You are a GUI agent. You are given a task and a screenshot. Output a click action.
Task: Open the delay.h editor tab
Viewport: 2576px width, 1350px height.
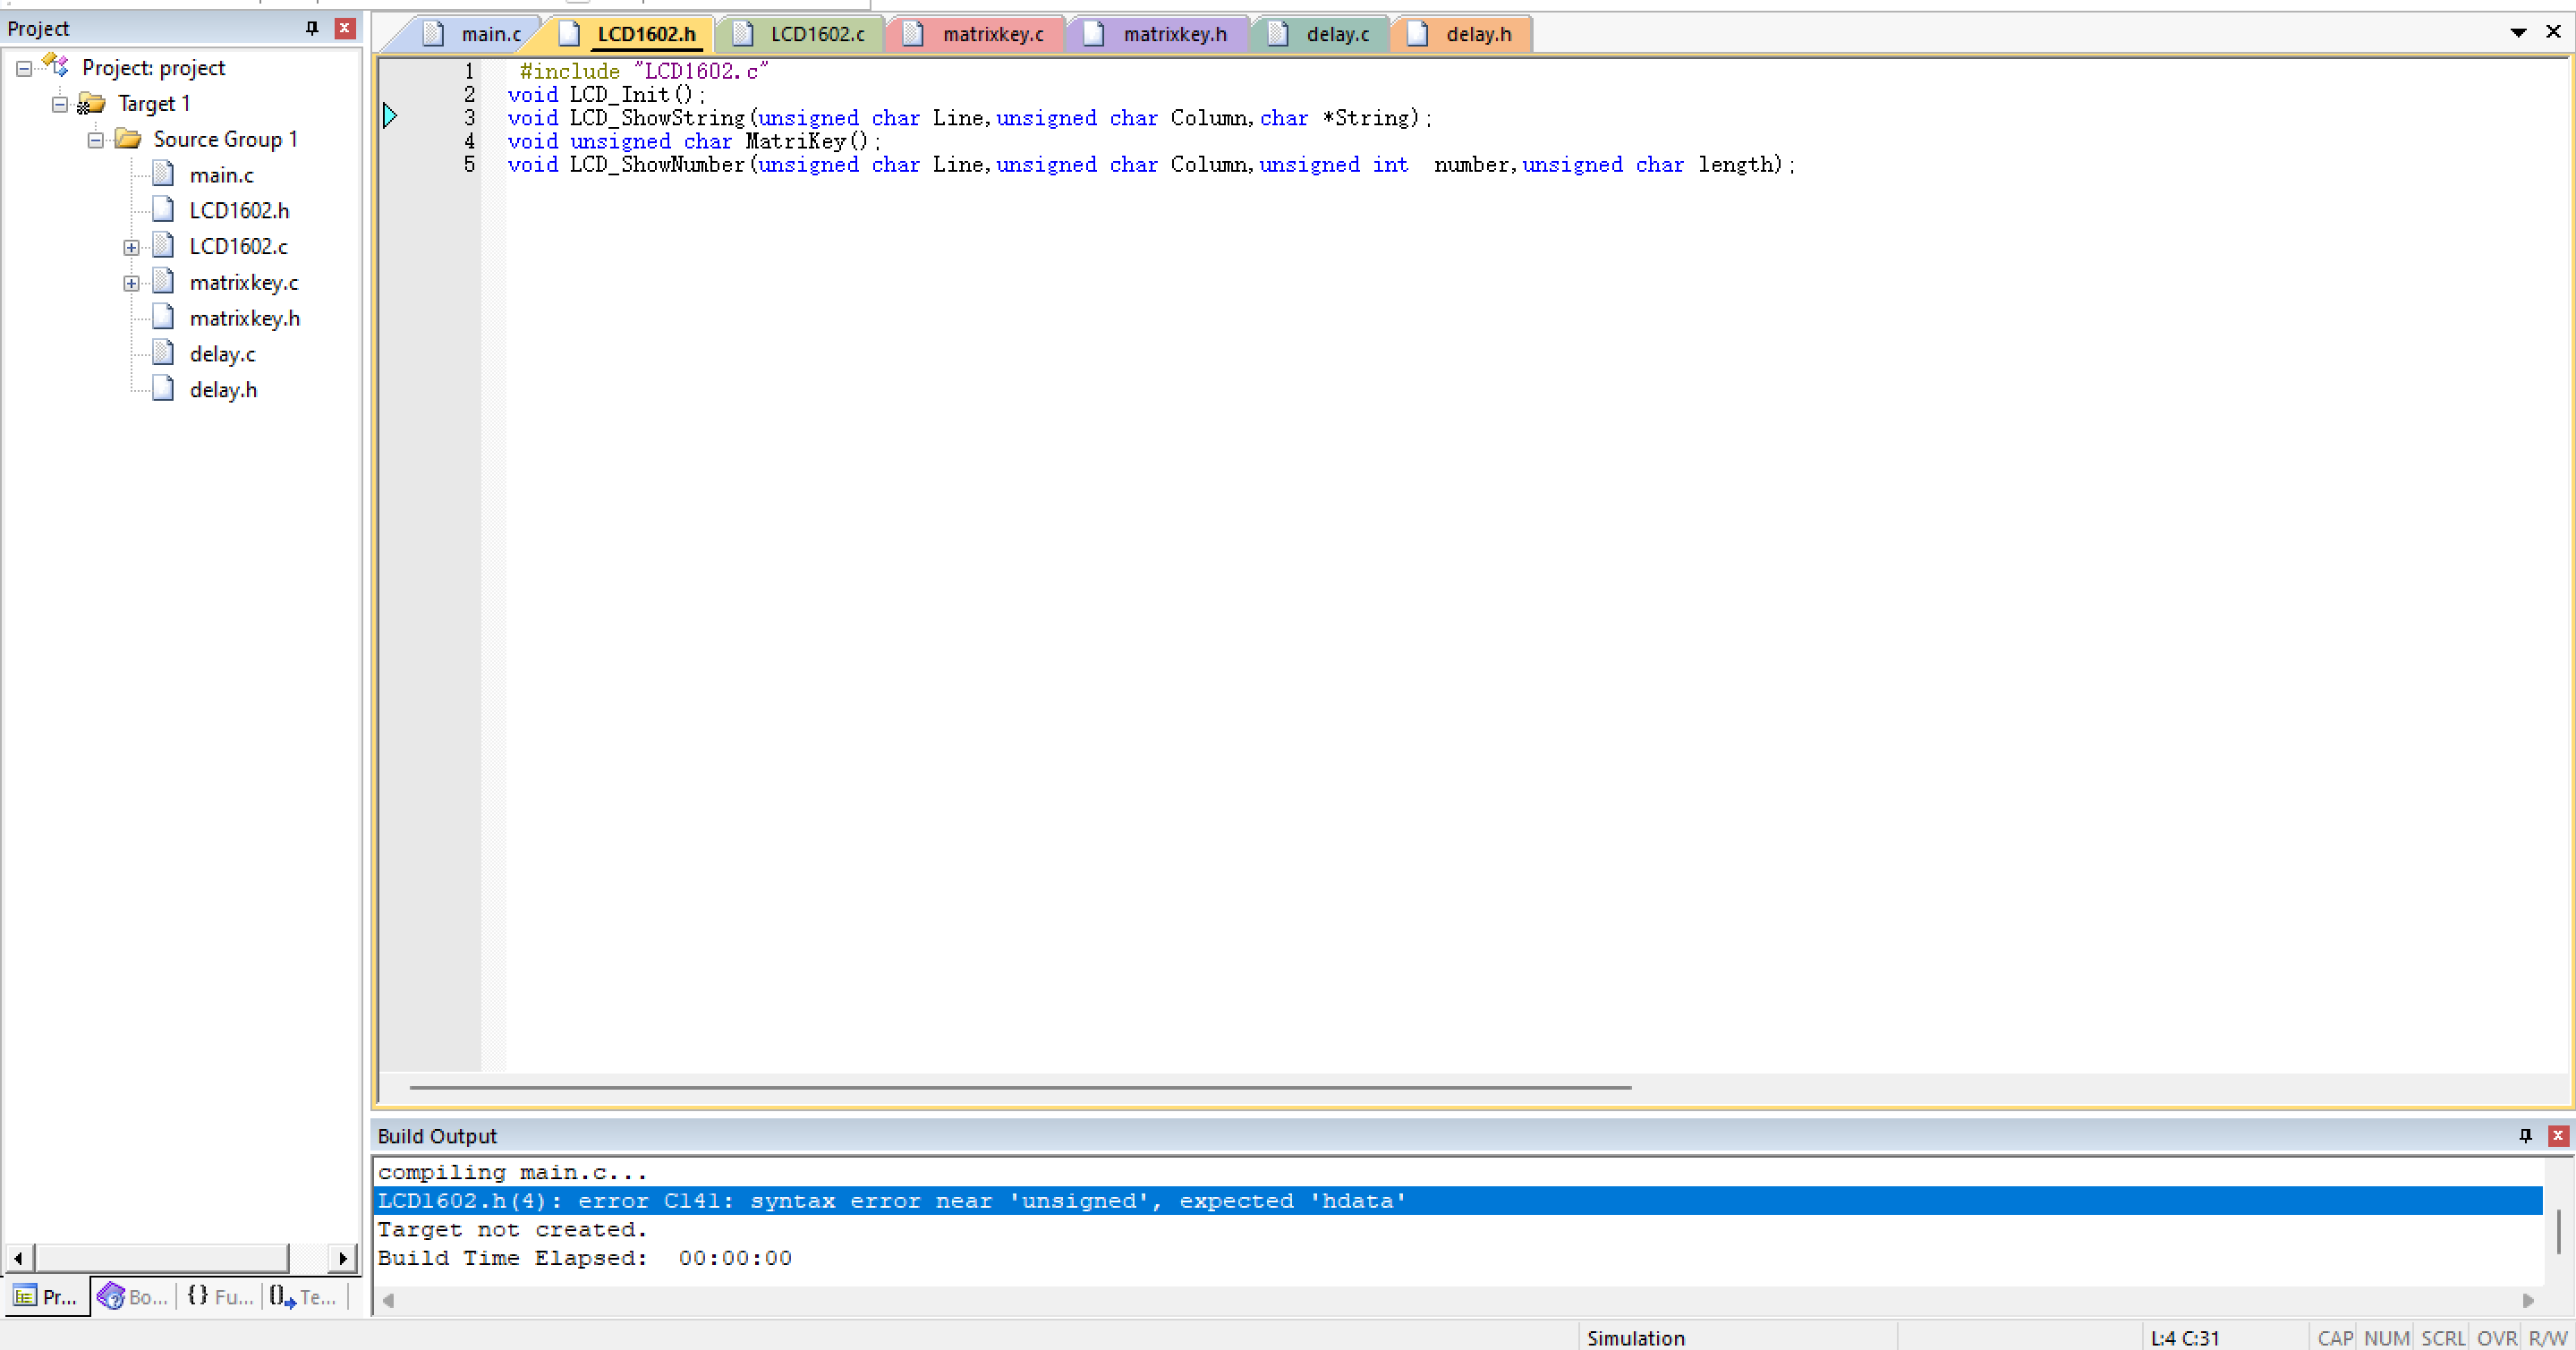tap(1462, 34)
